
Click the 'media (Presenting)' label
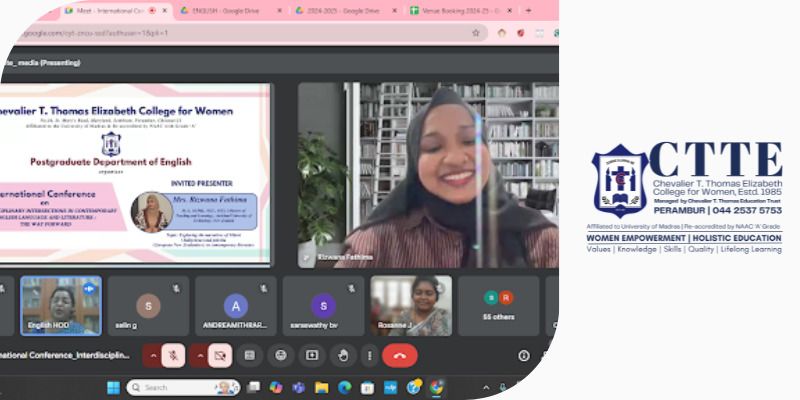[42, 63]
